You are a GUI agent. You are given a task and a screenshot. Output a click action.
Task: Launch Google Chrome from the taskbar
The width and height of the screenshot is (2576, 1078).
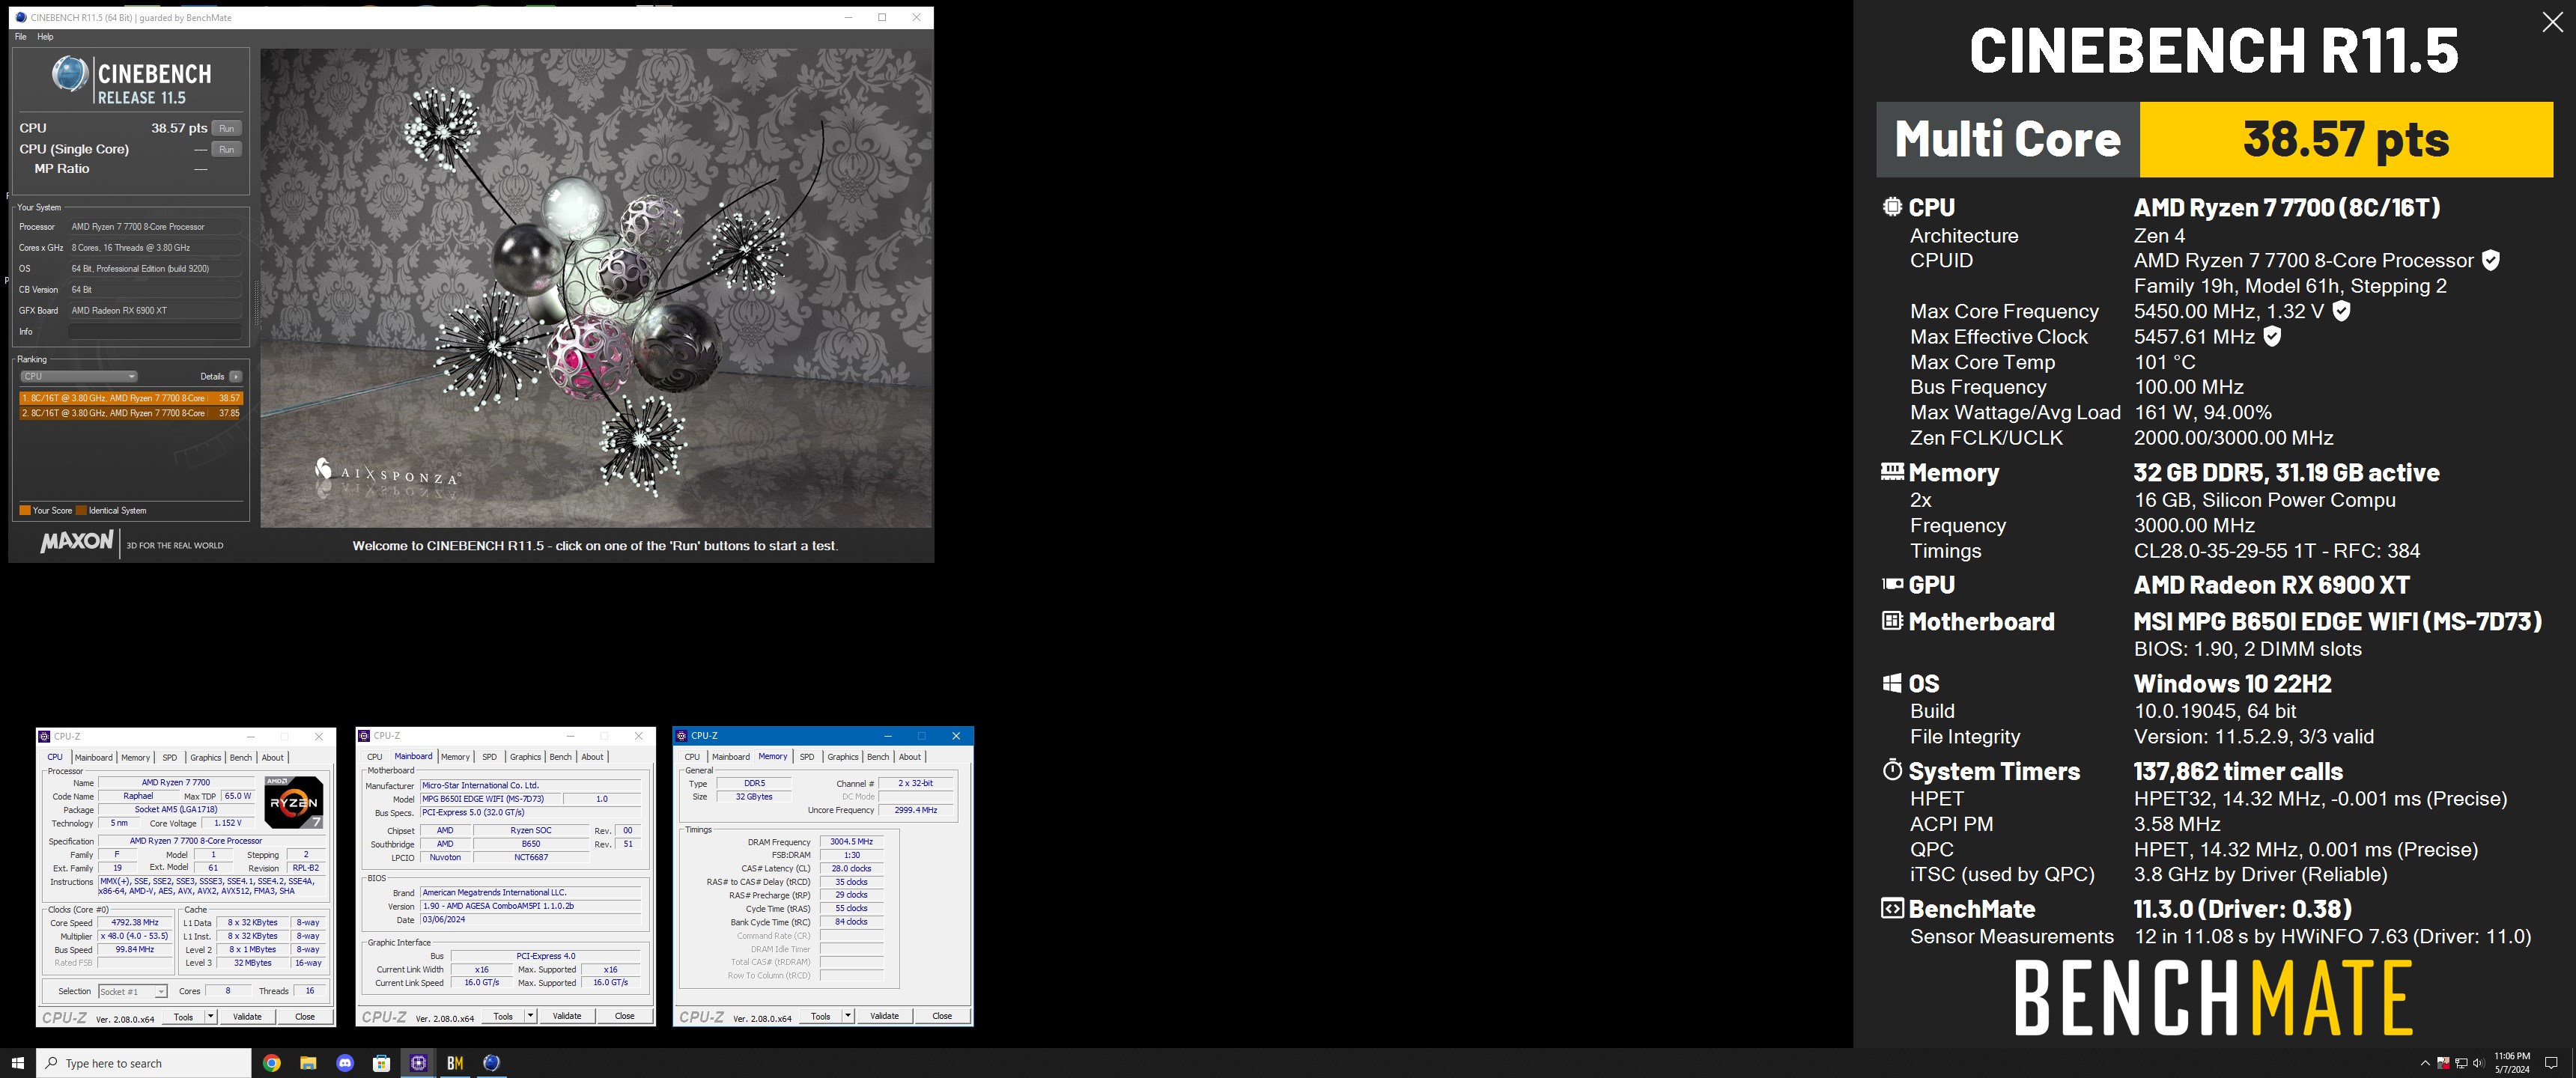271,1063
